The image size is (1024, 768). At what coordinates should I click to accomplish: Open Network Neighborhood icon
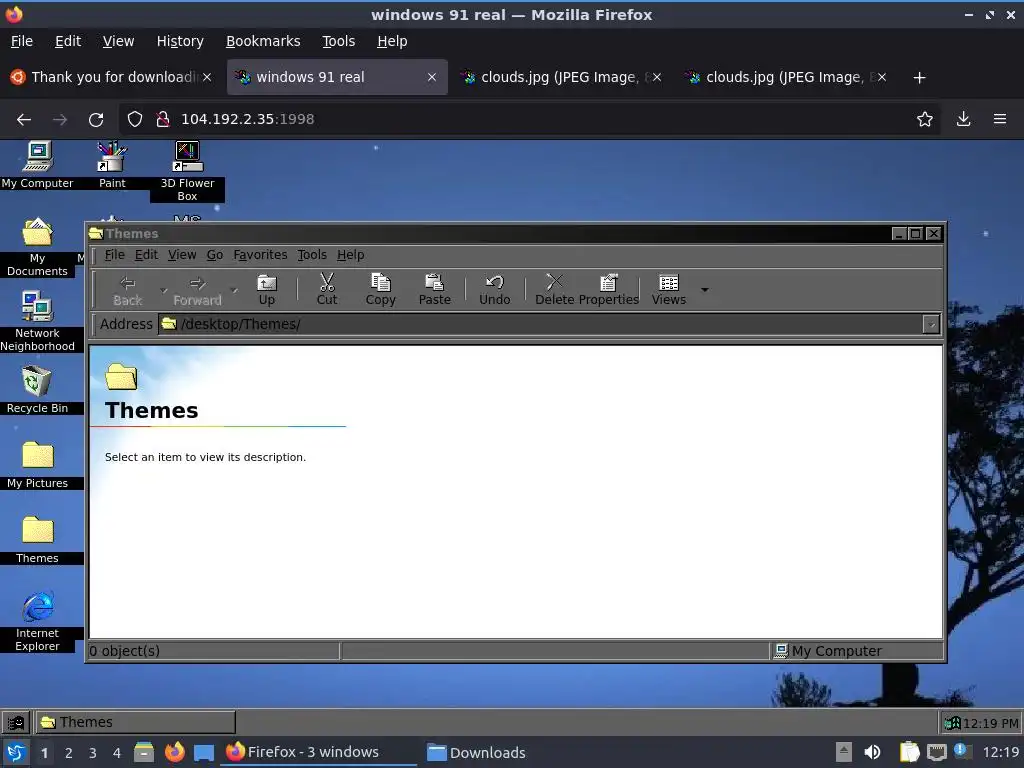click(x=37, y=321)
